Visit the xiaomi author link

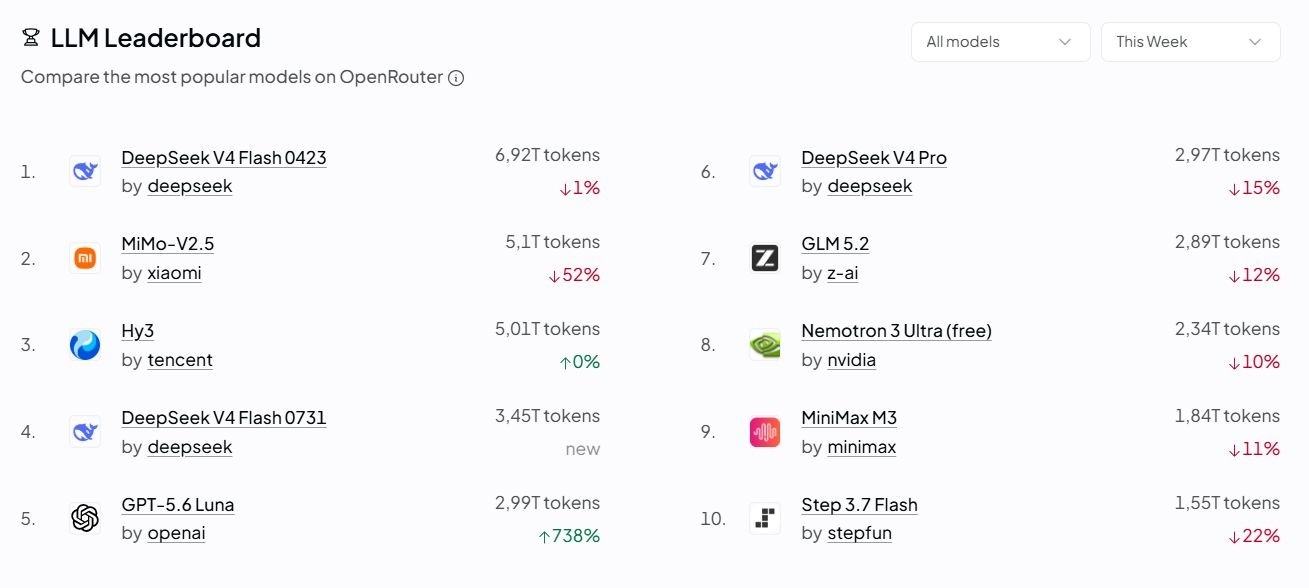(174, 273)
